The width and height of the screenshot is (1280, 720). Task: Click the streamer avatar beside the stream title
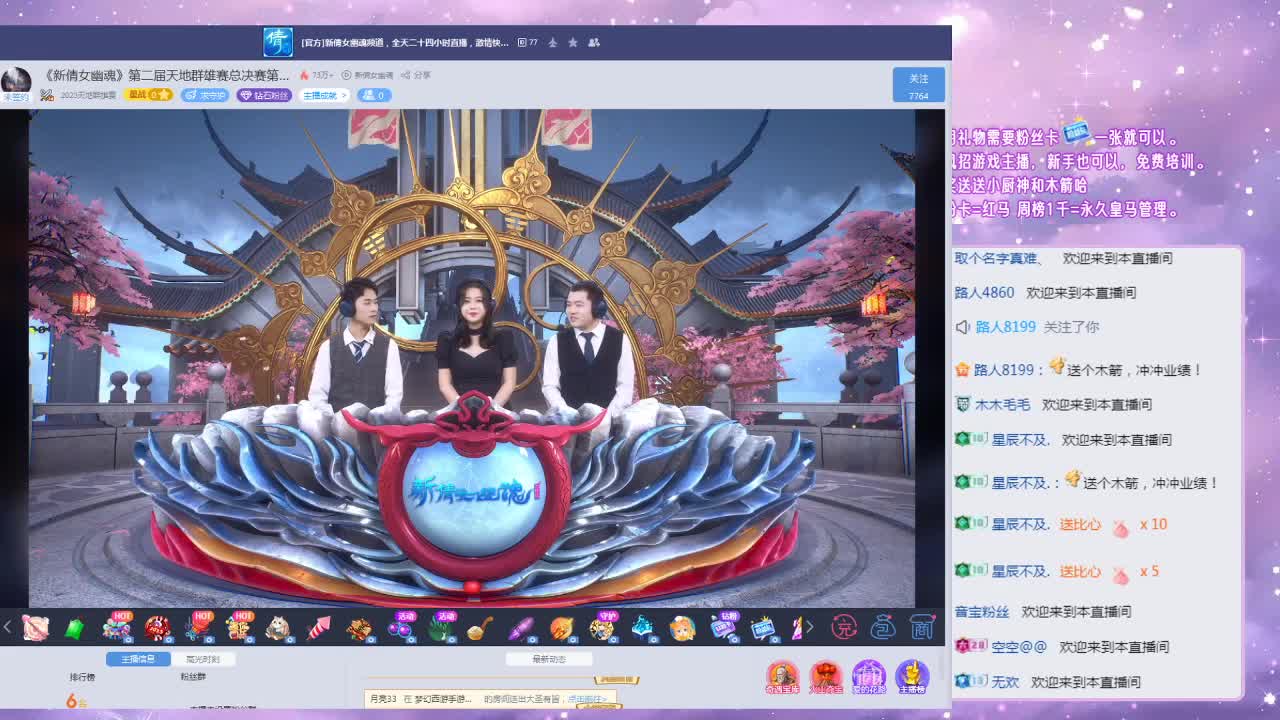coord(16,82)
